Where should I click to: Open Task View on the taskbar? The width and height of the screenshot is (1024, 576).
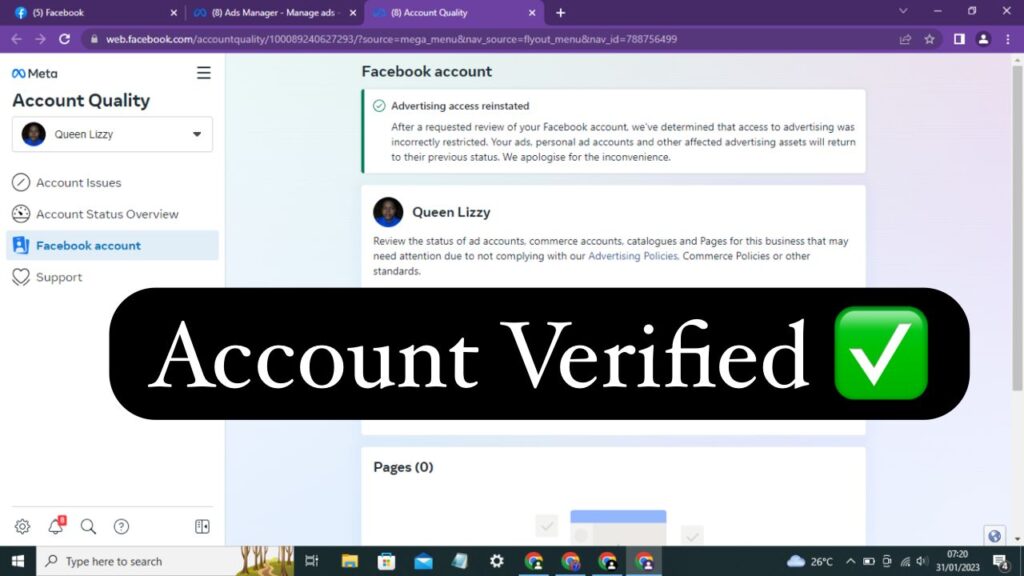(312, 561)
